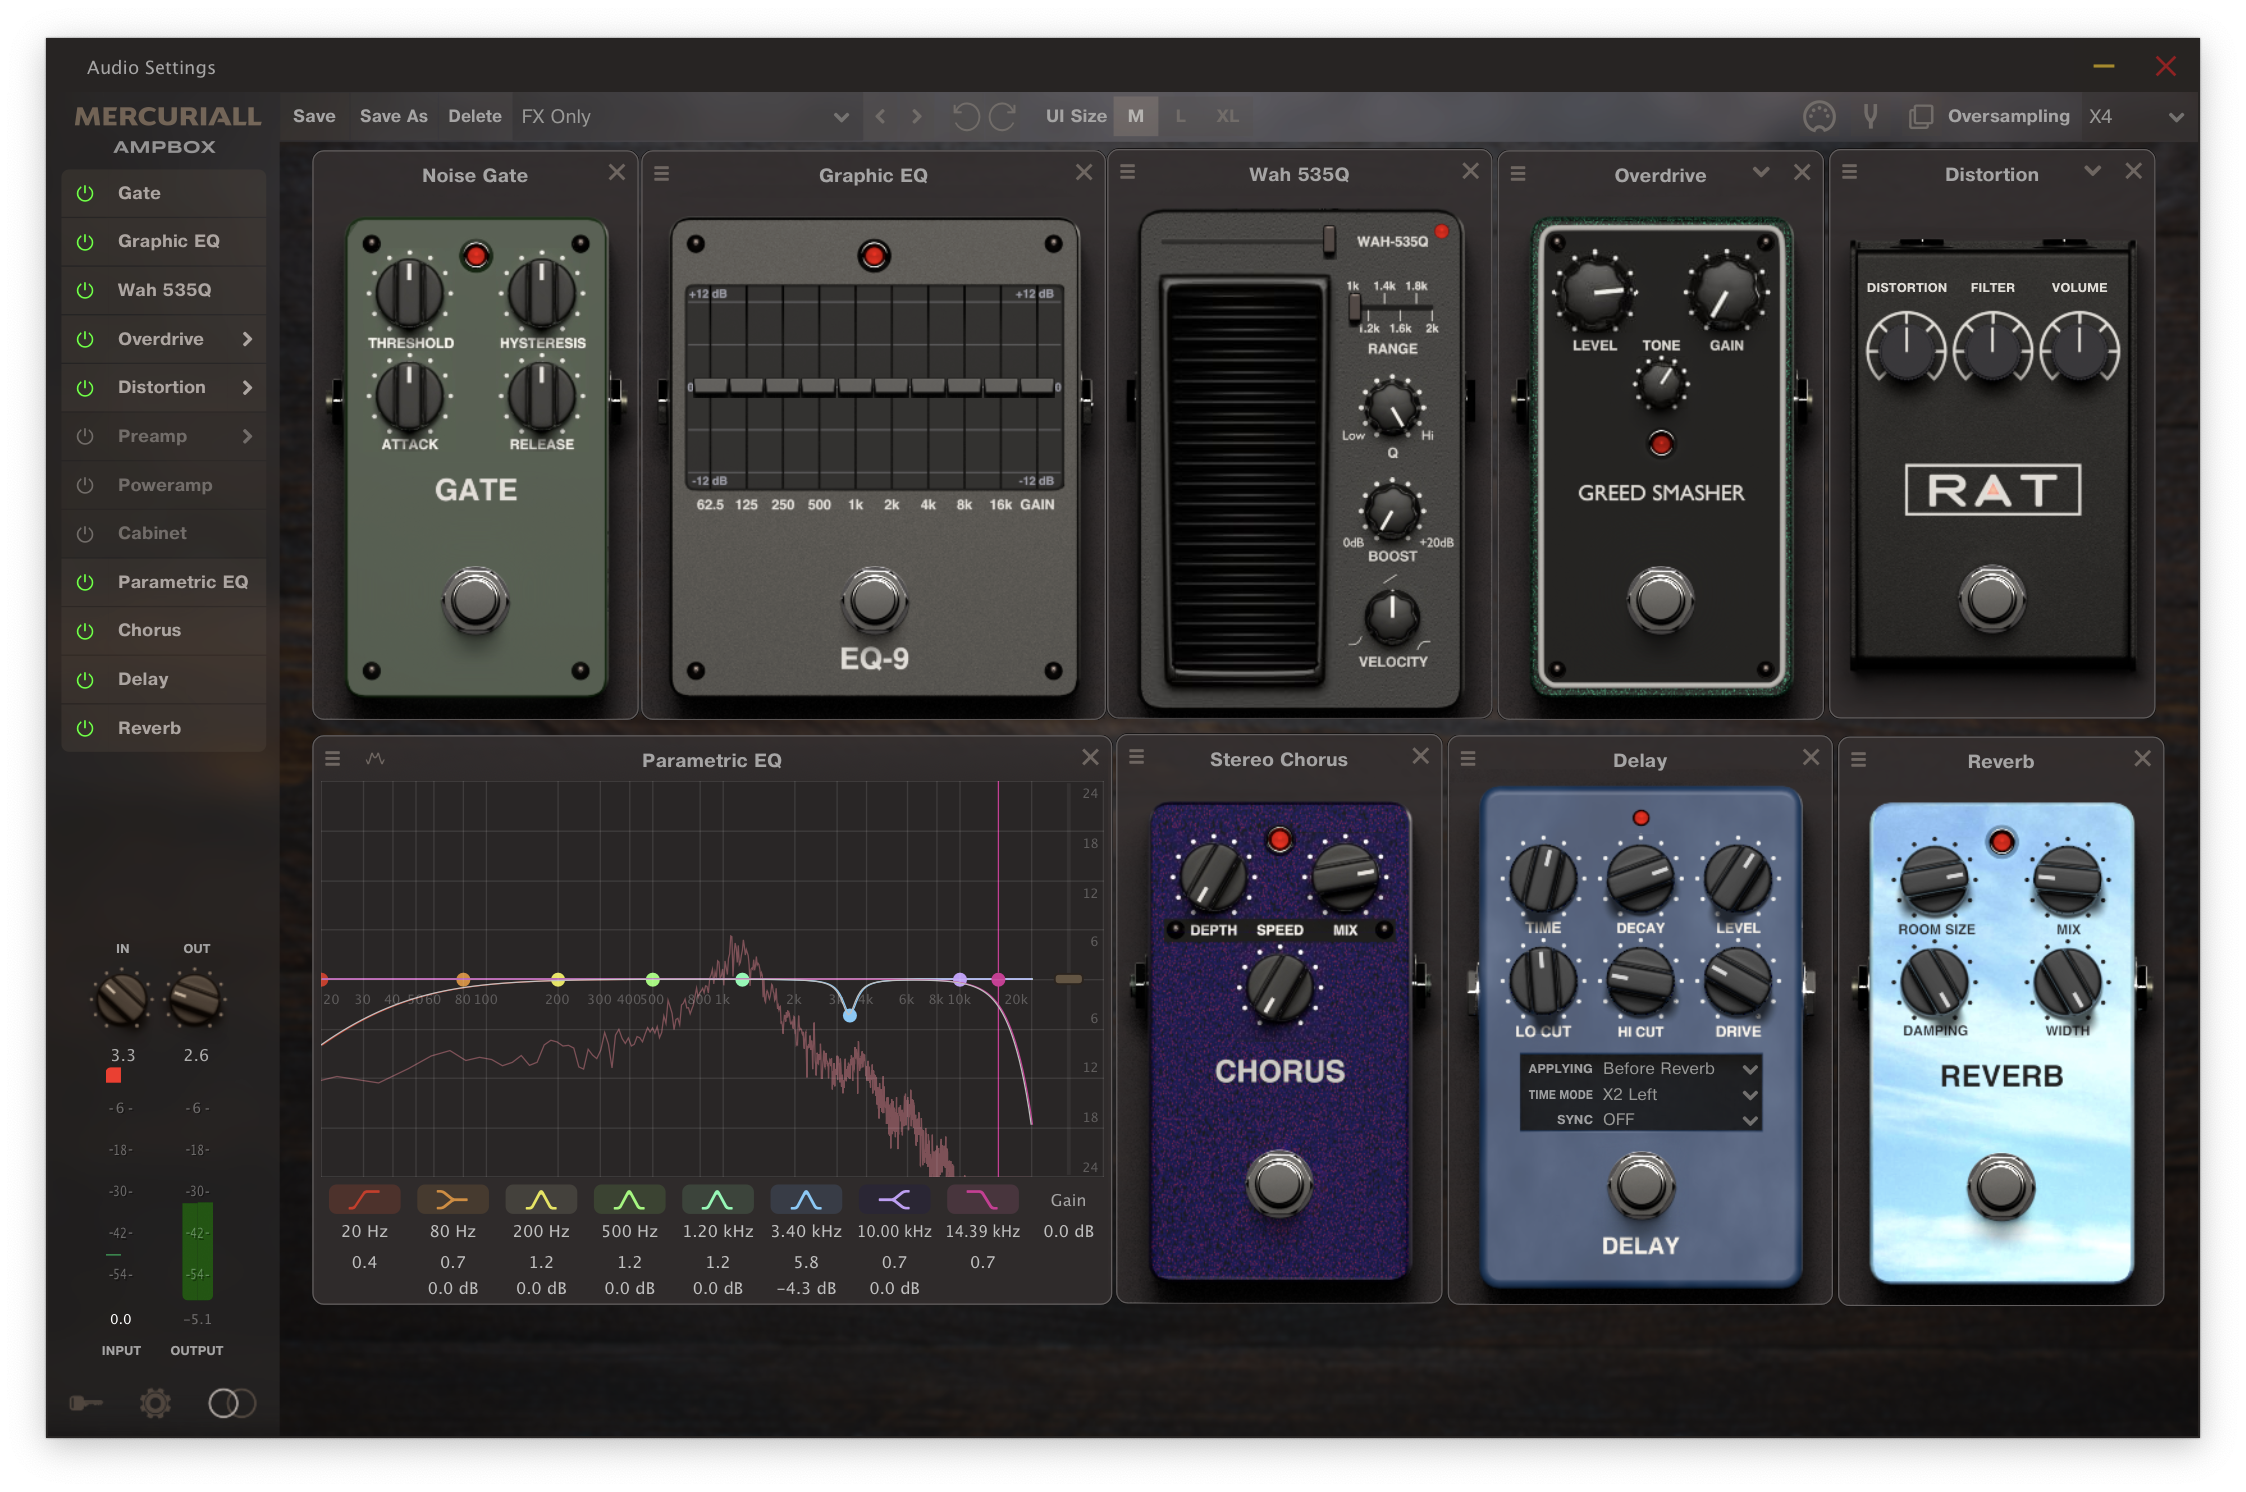The image size is (2246, 1492).
Task: Select Parametric EQ in the sidebar
Action: click(182, 582)
